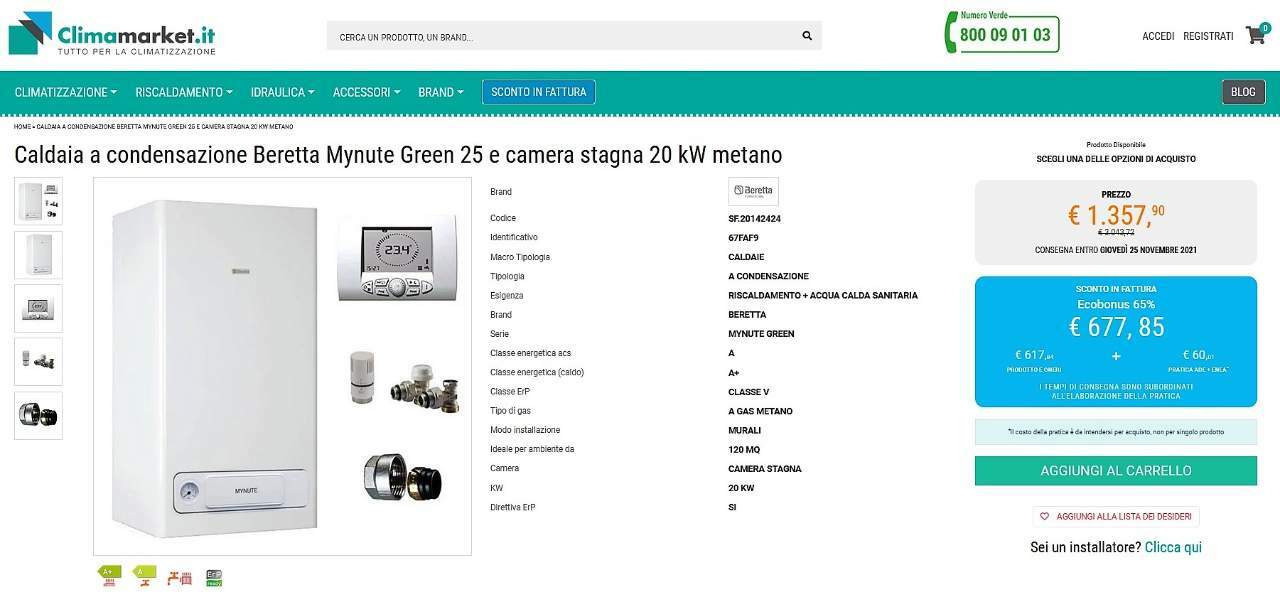Click the 'CALDAIE' macro typology value
The height and width of the screenshot is (597, 1280).
click(x=747, y=257)
